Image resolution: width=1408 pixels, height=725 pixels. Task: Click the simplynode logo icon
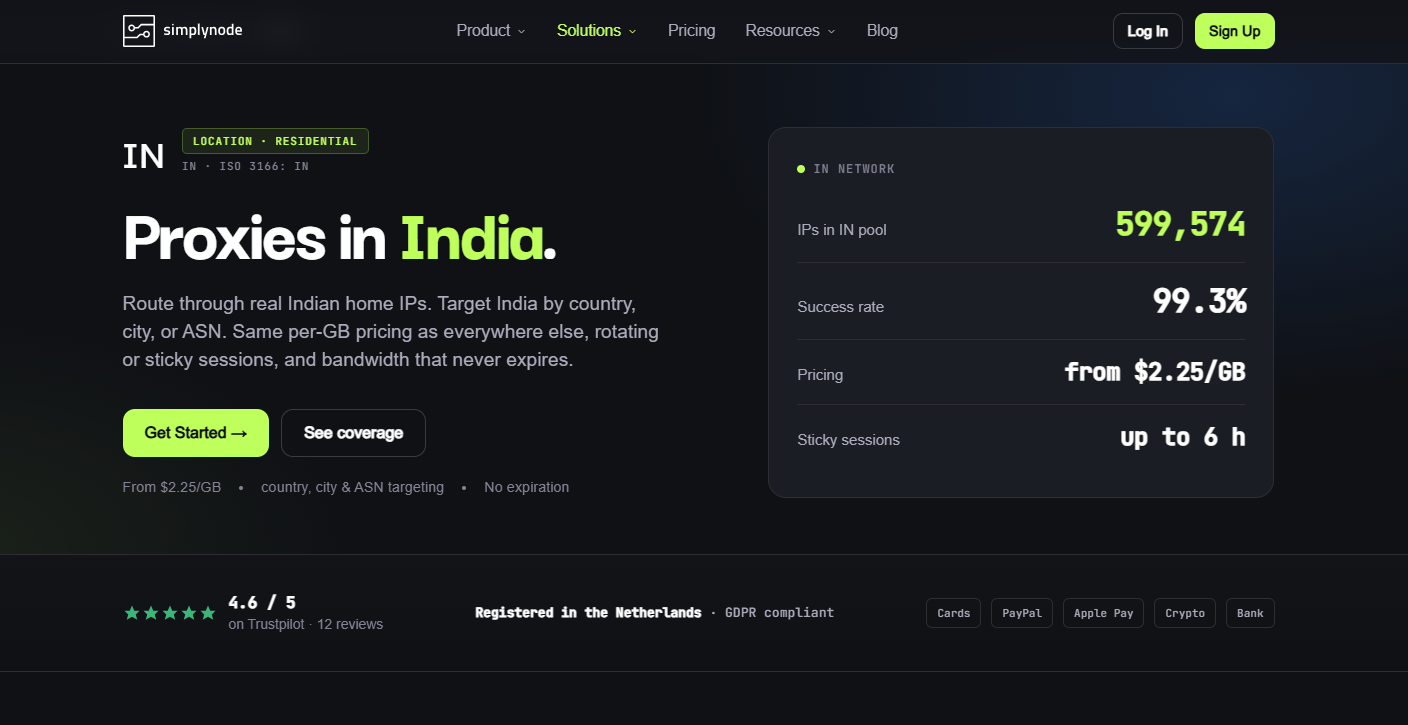139,31
